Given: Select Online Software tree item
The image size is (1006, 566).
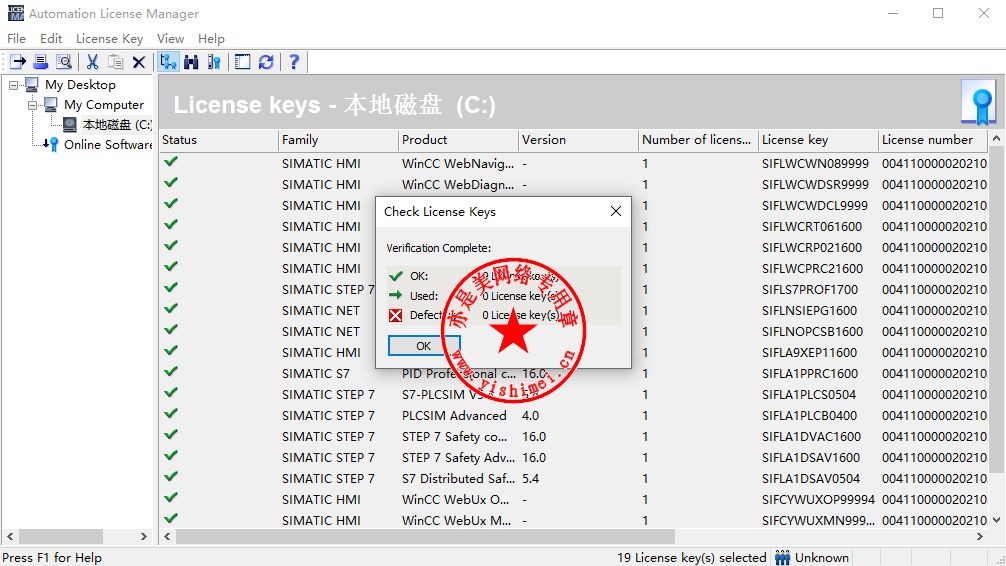Looking at the screenshot, I should pos(108,144).
